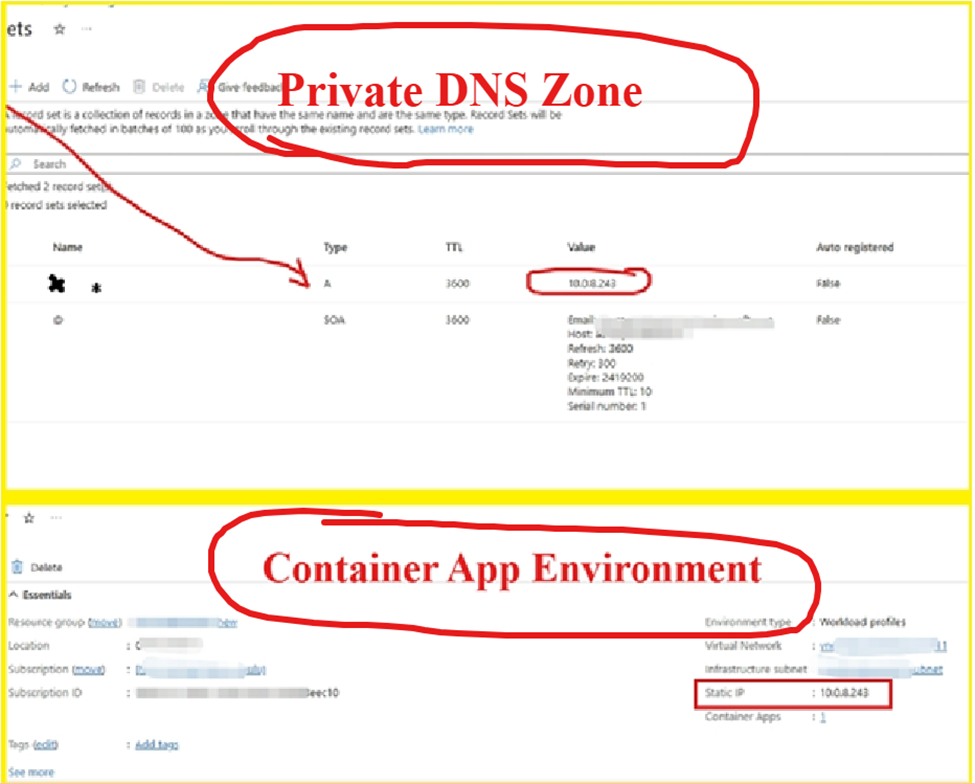Click the edit link beside Tags

[x=45, y=745]
